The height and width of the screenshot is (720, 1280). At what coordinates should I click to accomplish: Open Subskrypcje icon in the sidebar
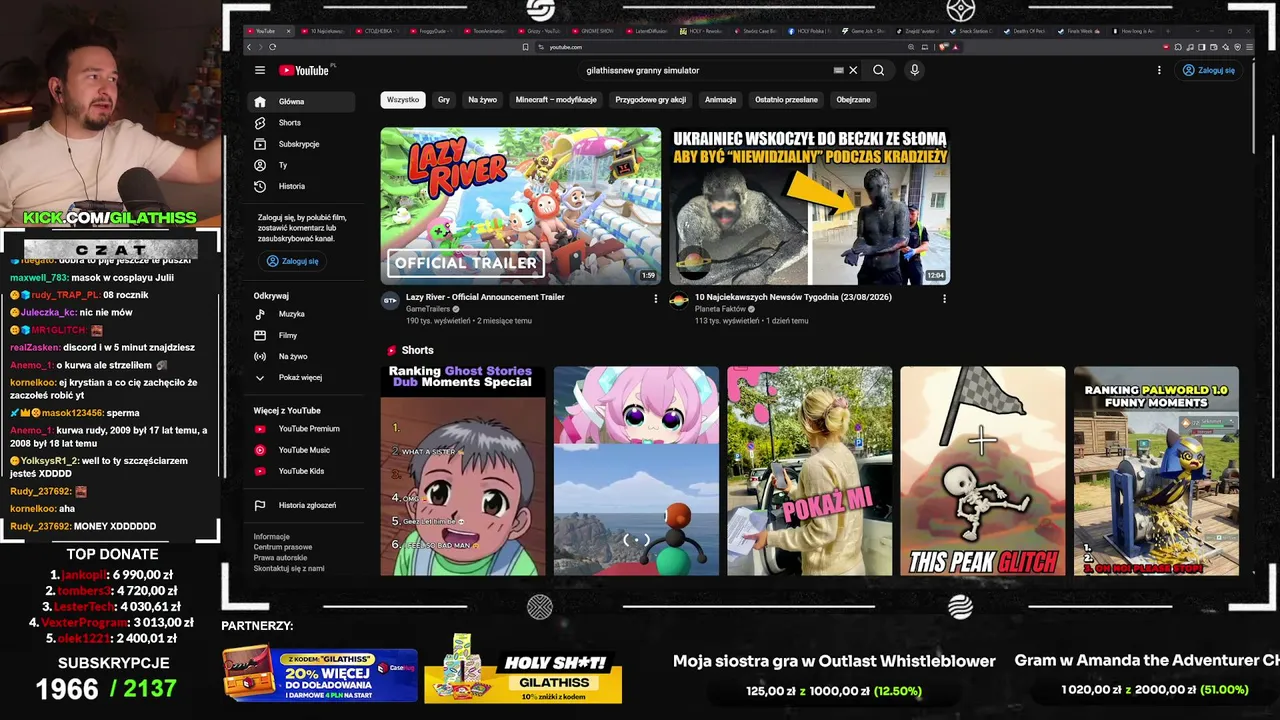coord(260,144)
